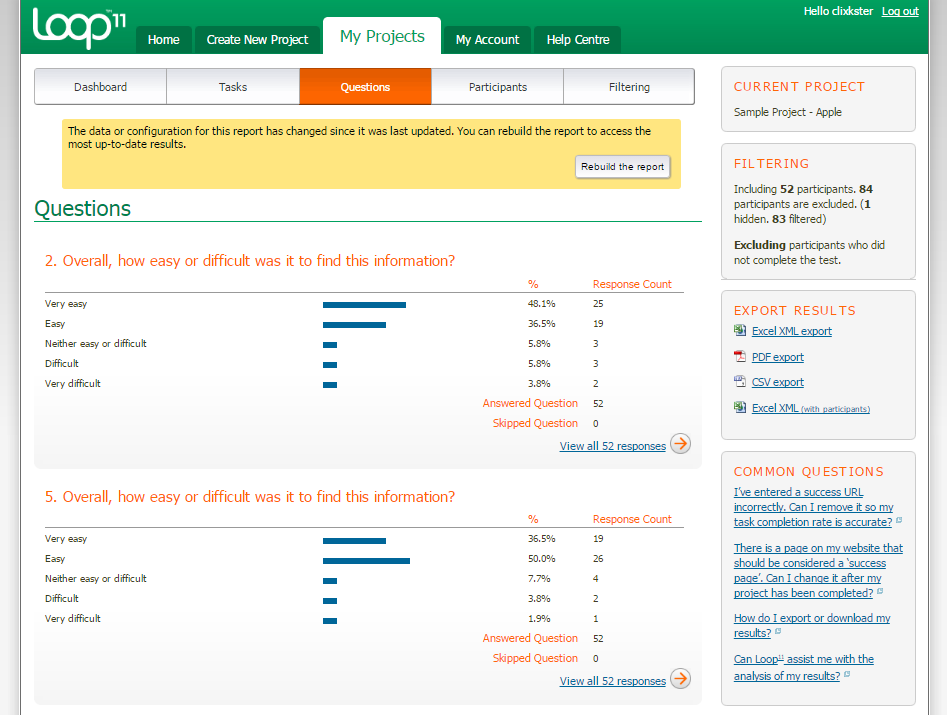
Task: Click 'Response Count' header in question 2
Action: (632, 284)
